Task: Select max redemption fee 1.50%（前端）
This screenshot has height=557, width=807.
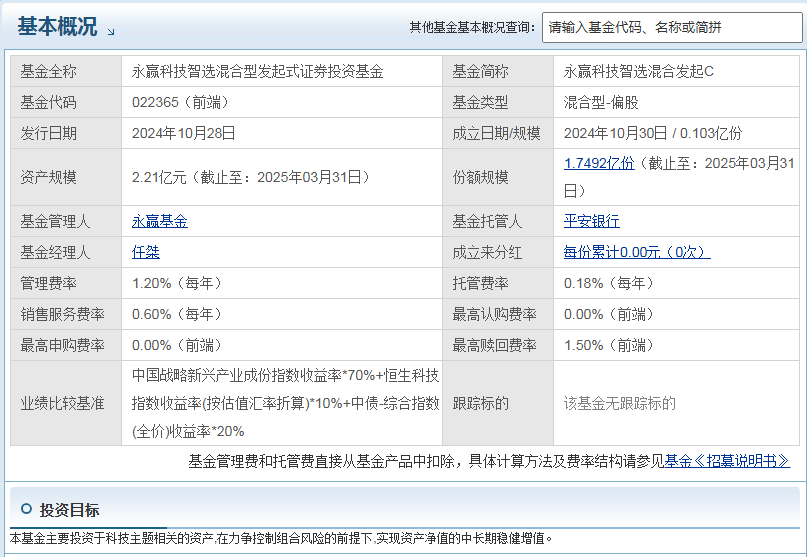Action: click(609, 345)
